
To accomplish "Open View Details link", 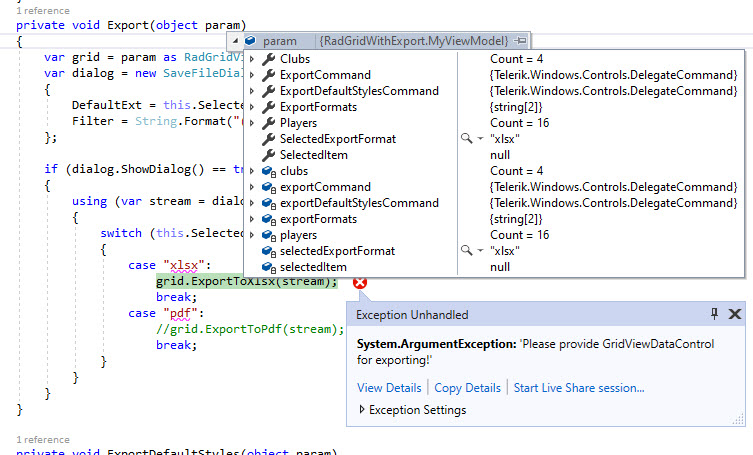I will tap(389, 388).
